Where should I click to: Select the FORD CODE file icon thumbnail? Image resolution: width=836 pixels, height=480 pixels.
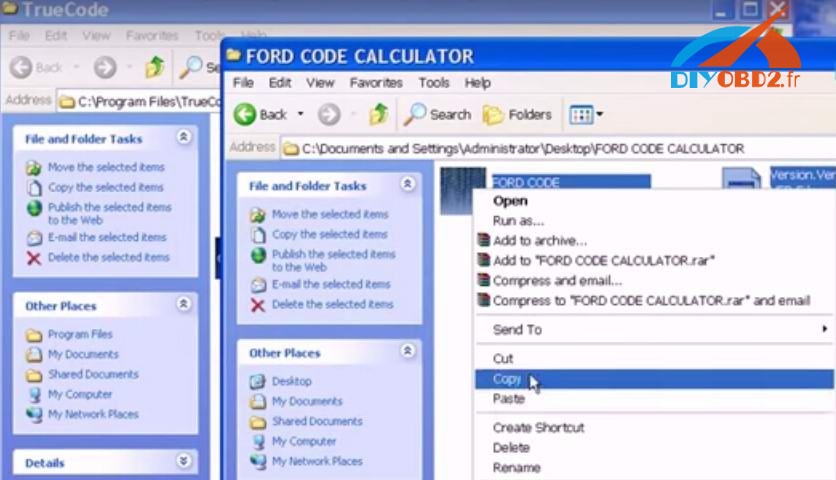(462, 190)
